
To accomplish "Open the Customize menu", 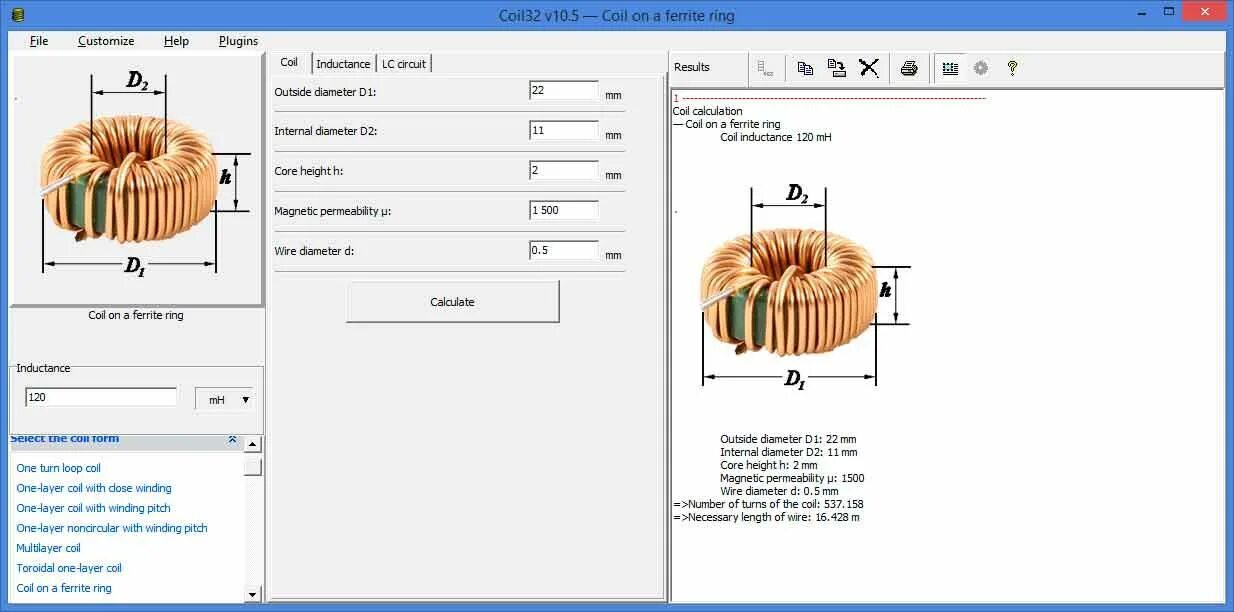I will (106, 41).
